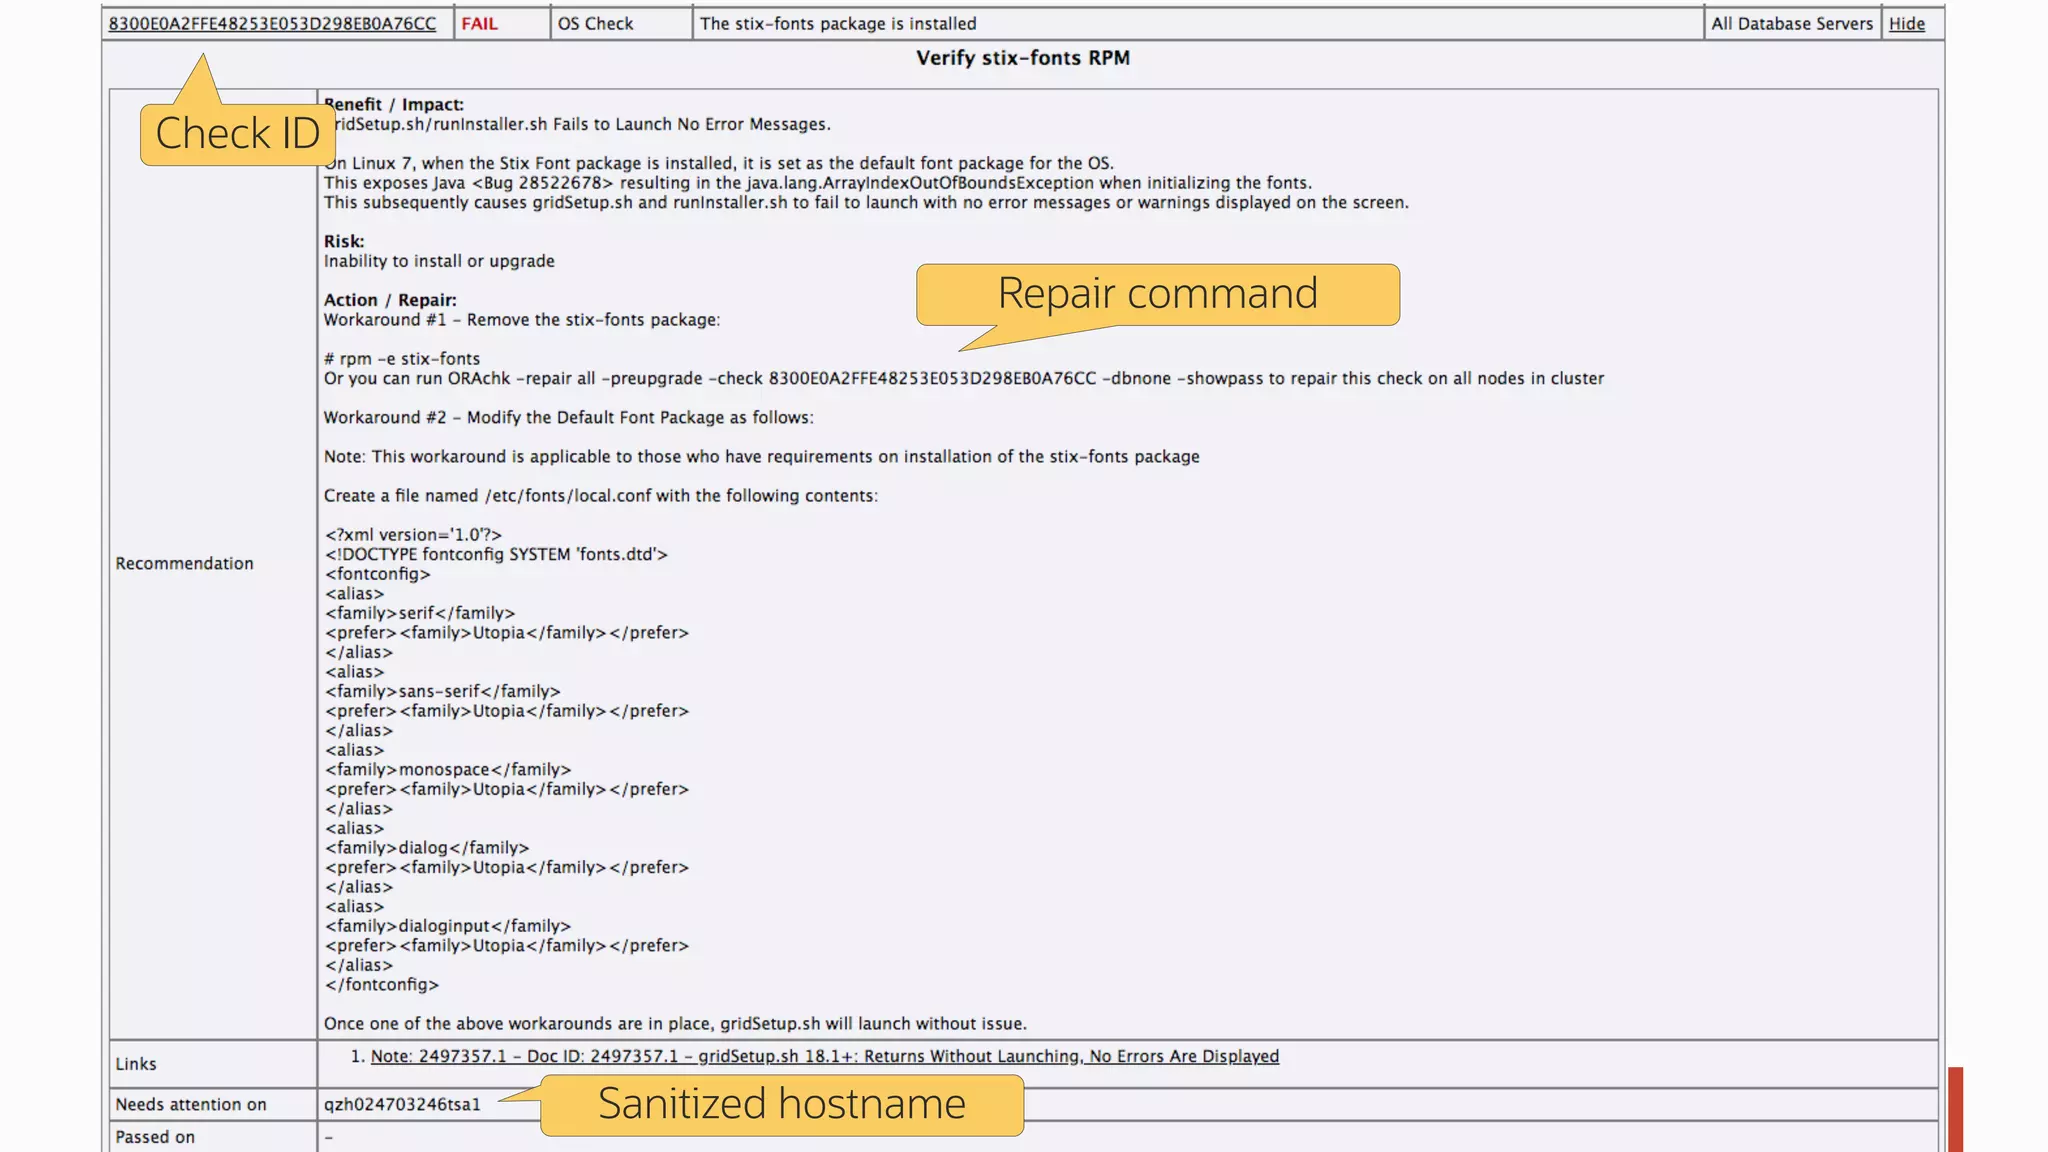Open Note 2497357.1 gridSetup.sh document link
Viewport: 2048px width, 1152px height.
(x=824, y=1056)
